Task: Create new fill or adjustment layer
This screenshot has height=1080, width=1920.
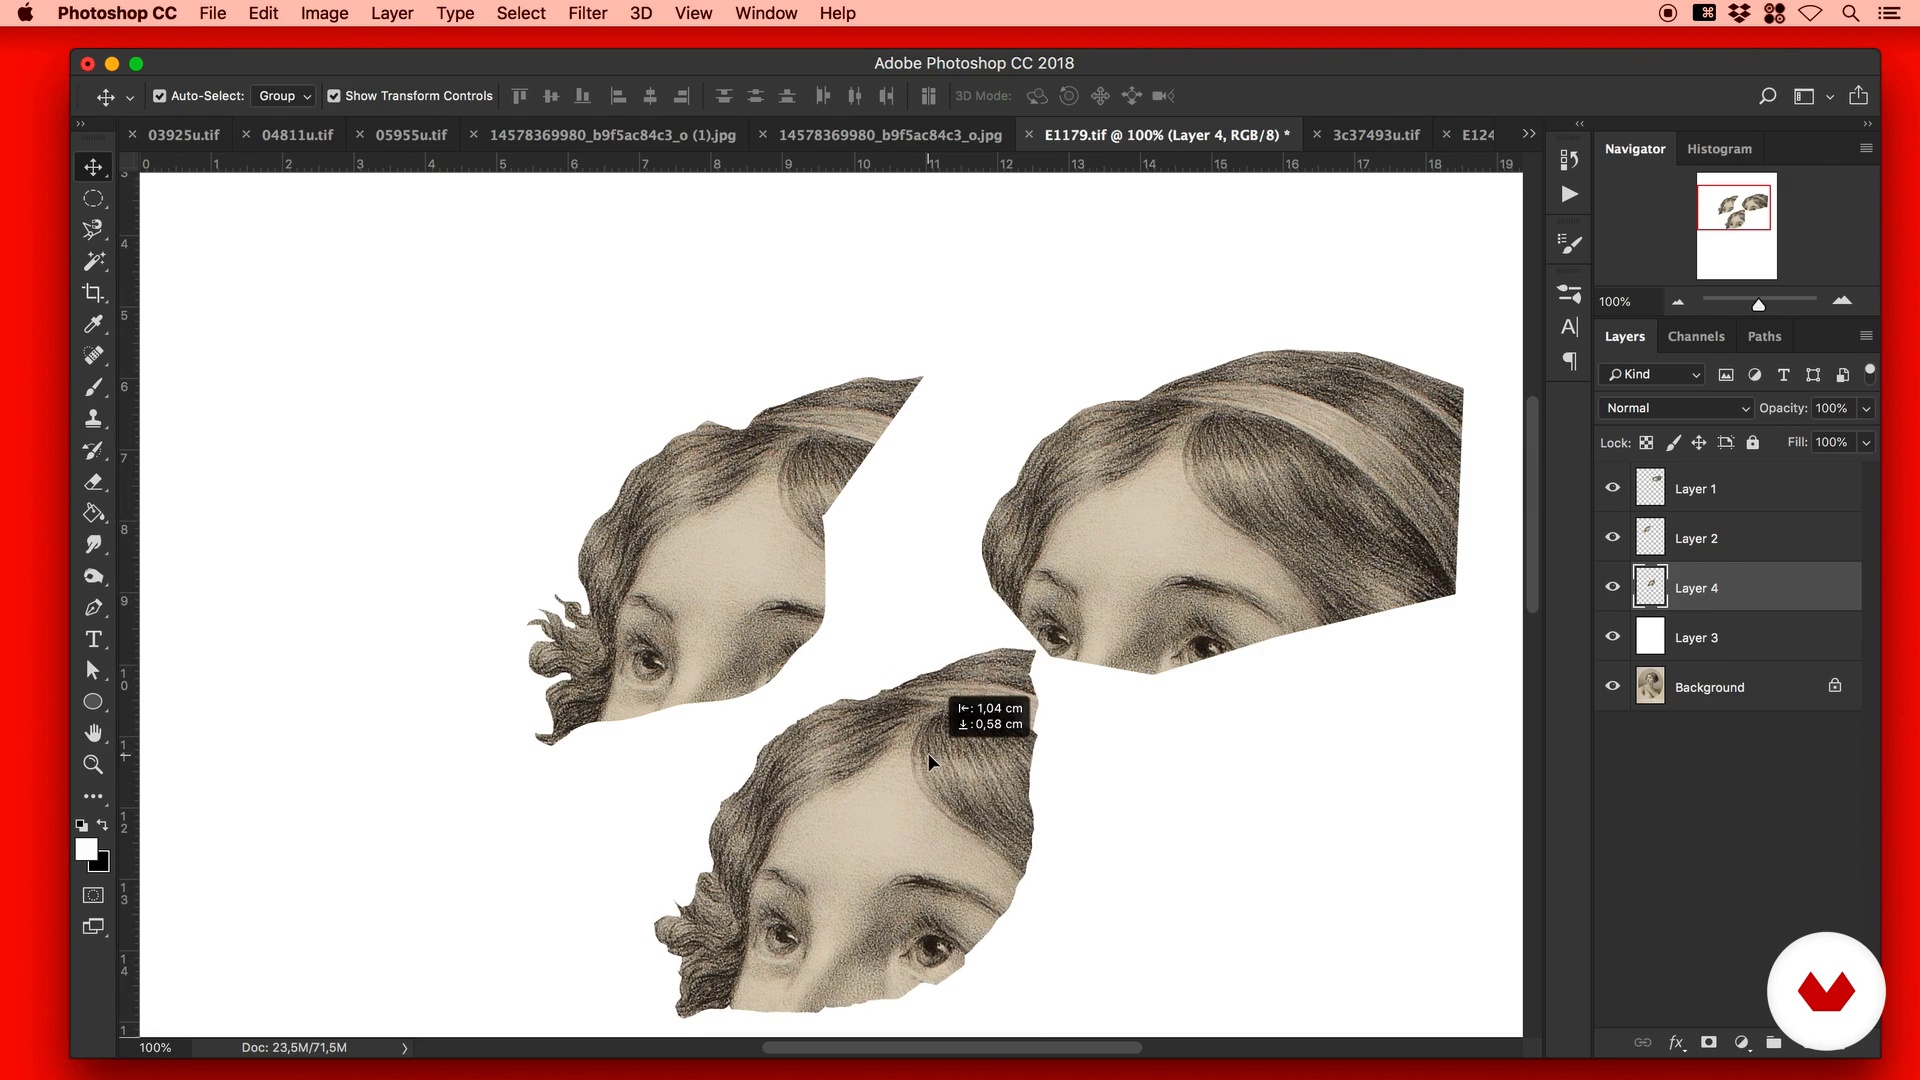Action: (1742, 1042)
